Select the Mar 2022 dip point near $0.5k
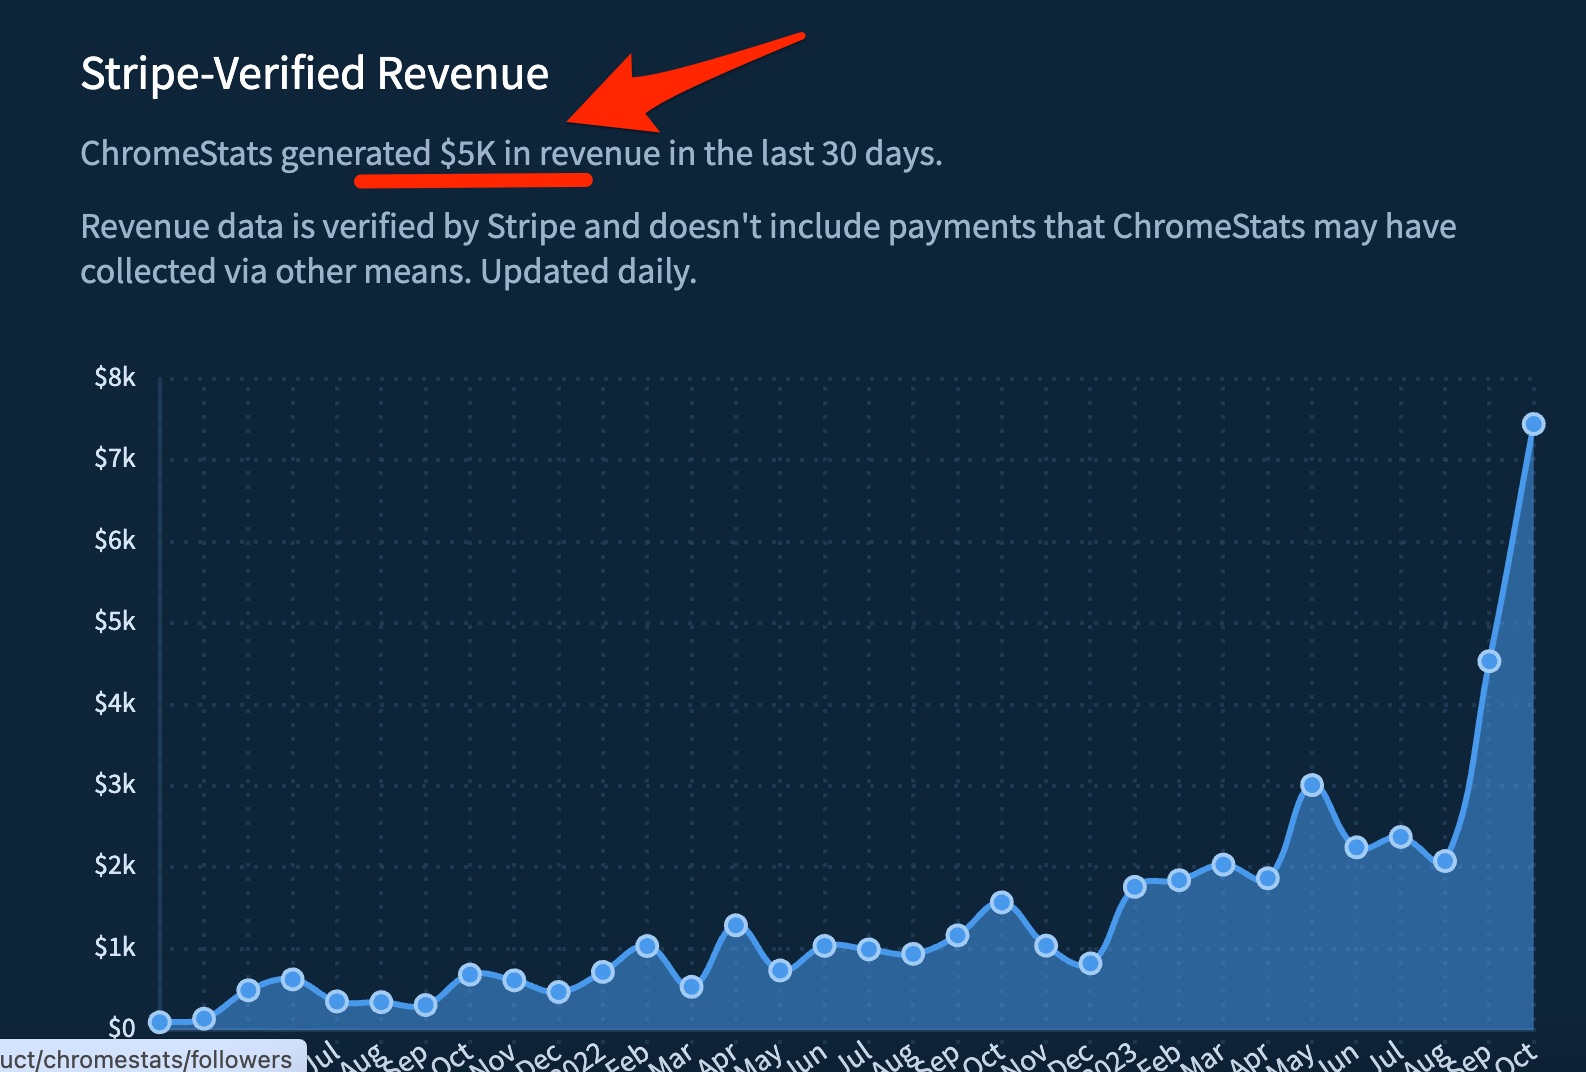The image size is (1586, 1072). tap(691, 987)
